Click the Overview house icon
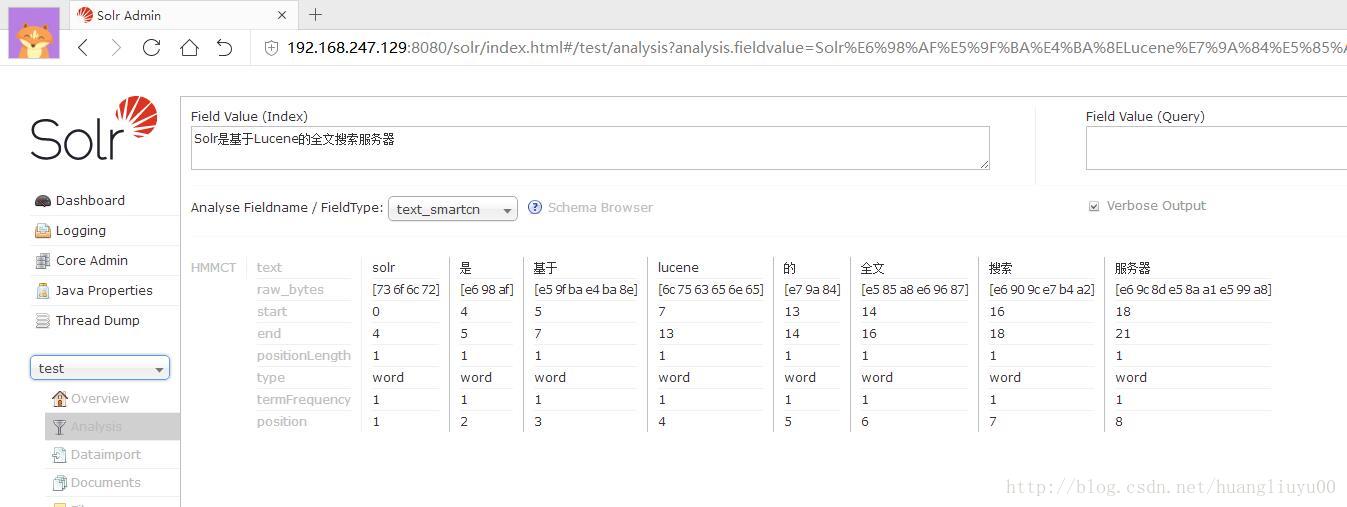The width and height of the screenshot is (1347, 507). [60, 398]
